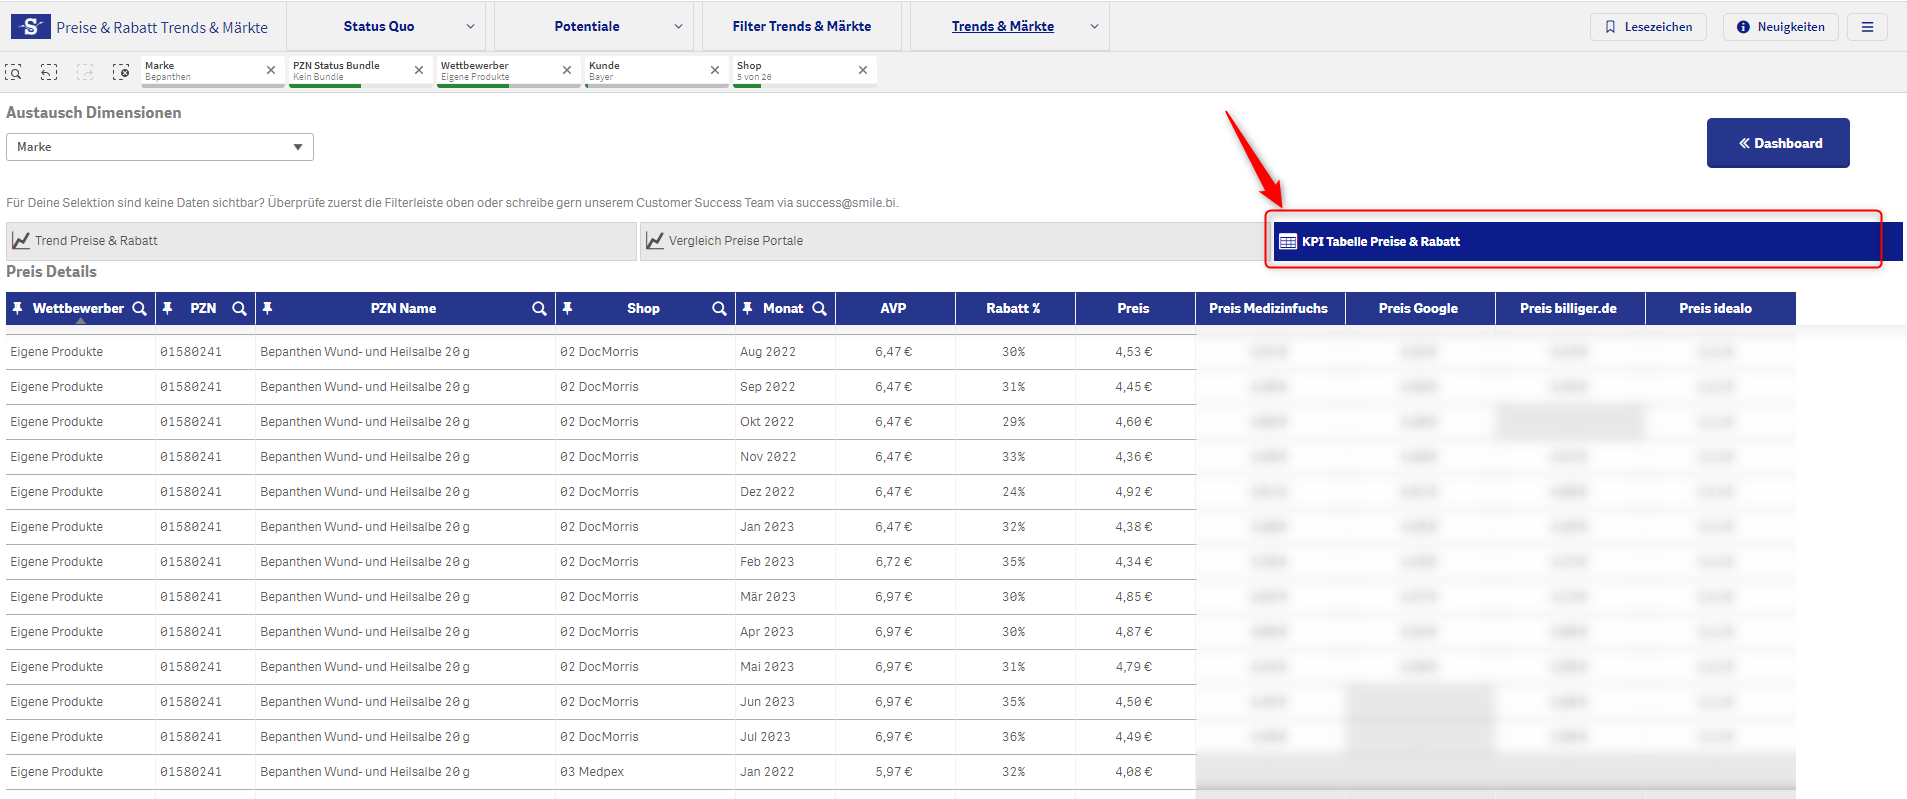This screenshot has width=1907, height=799.
Task: Open the Lesezeichen bookmarks button
Action: tap(1648, 27)
